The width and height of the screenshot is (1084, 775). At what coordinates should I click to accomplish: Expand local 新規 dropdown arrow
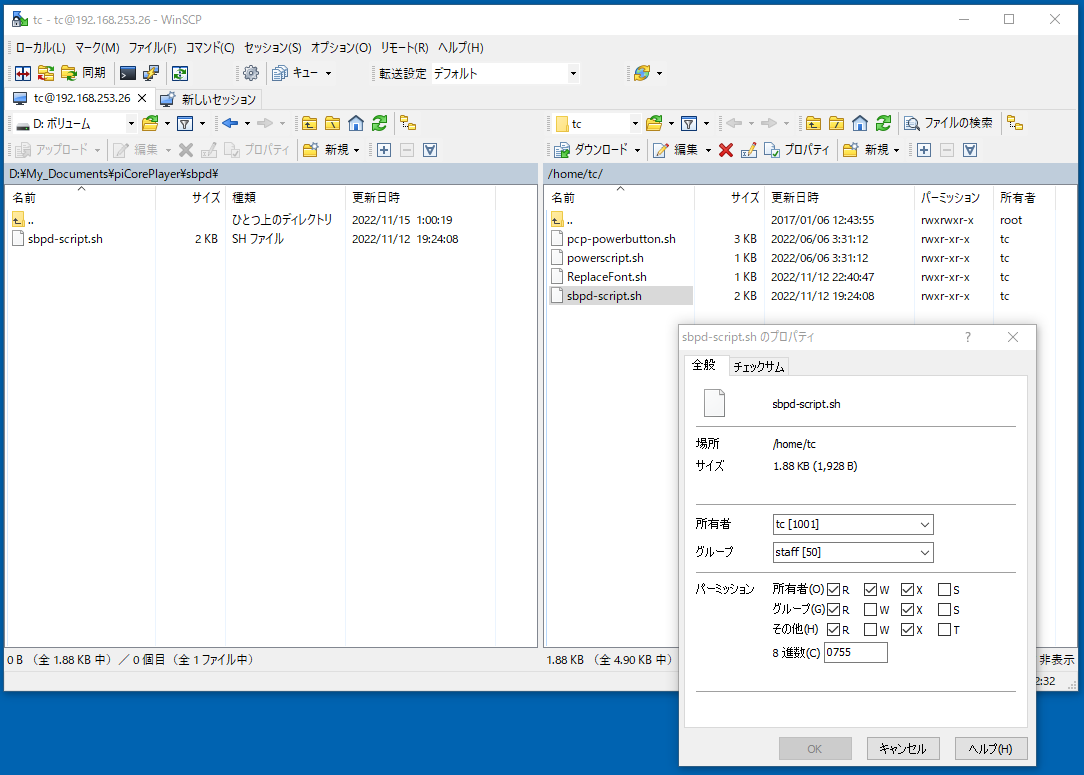point(356,150)
